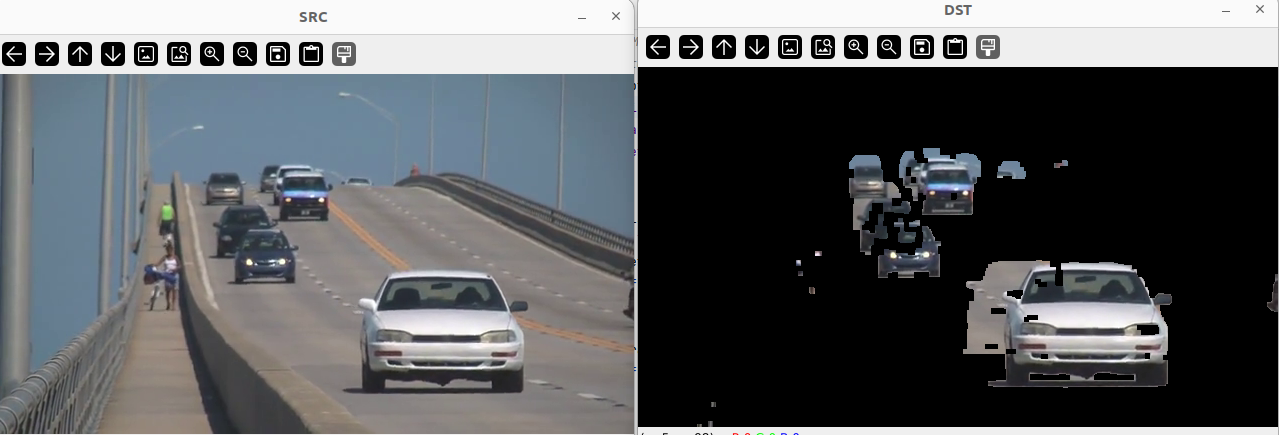Save the current SRC image

tap(278, 54)
